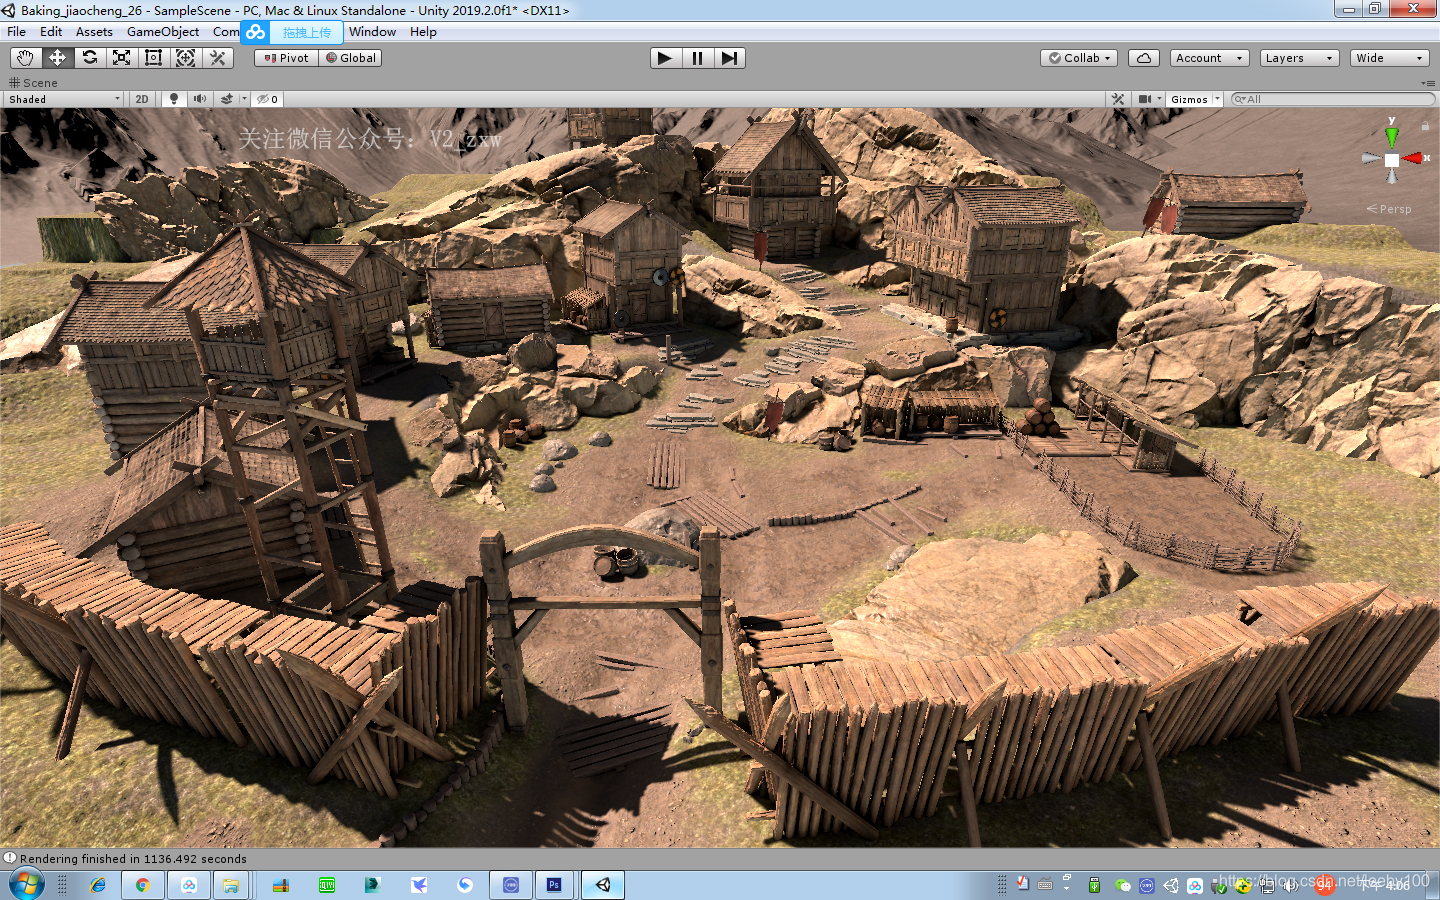Step forward one frame
The height and width of the screenshot is (900, 1440).
point(729,58)
